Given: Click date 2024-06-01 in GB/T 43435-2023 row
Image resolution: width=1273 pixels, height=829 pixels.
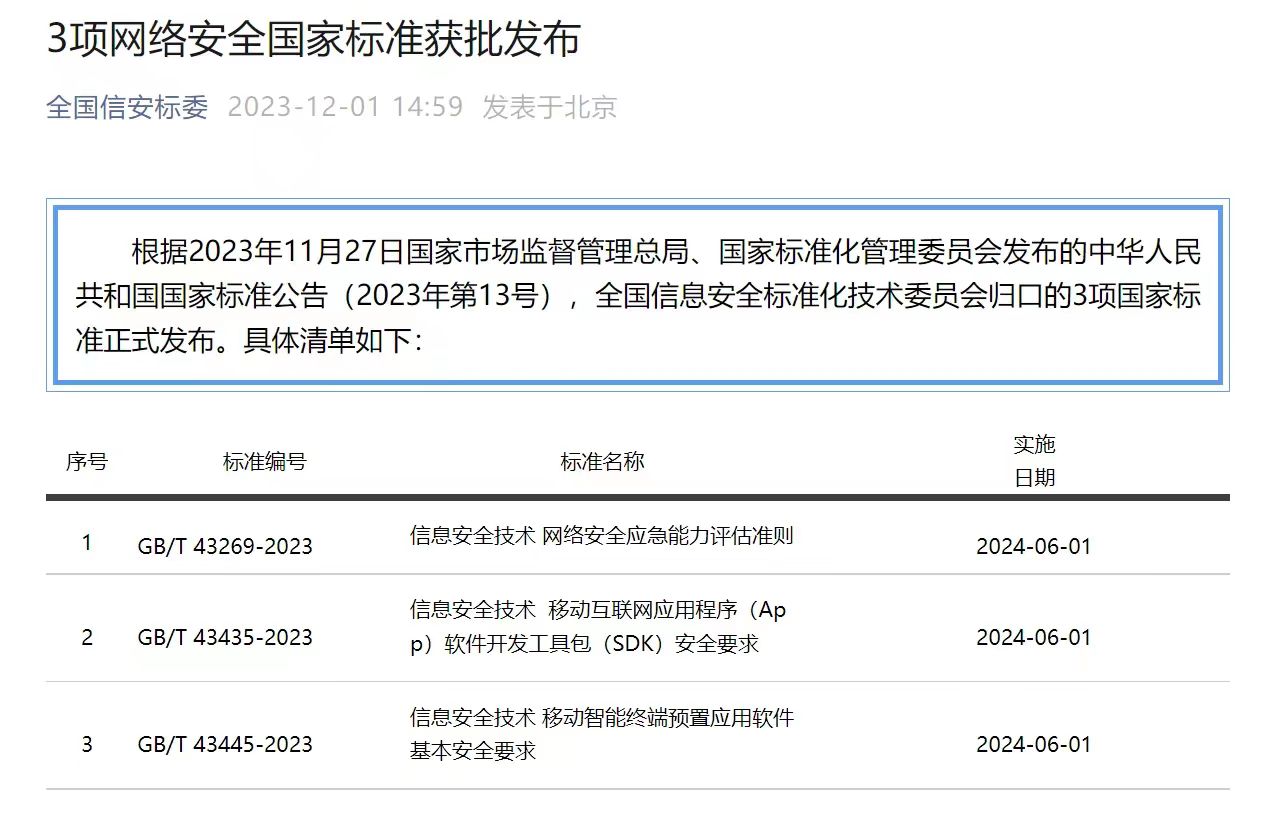Looking at the screenshot, I should point(1034,638).
